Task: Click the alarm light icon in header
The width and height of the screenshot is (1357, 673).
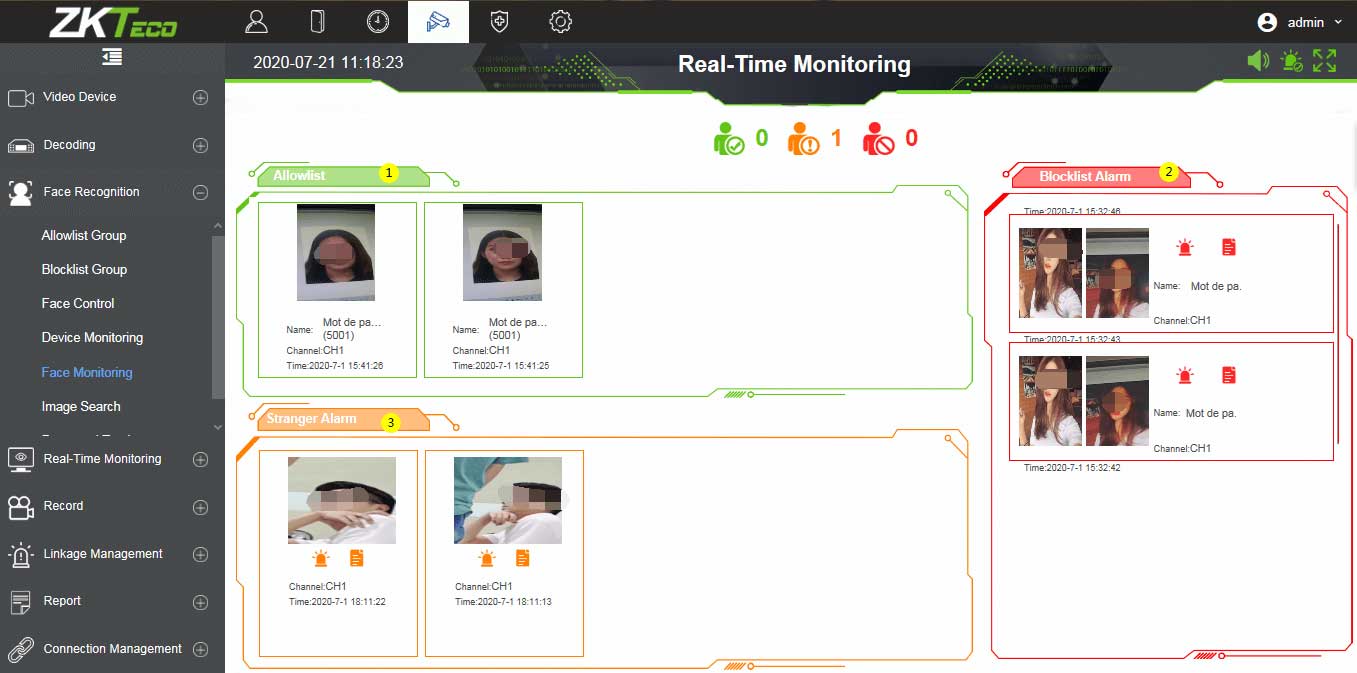Action: click(x=1292, y=61)
